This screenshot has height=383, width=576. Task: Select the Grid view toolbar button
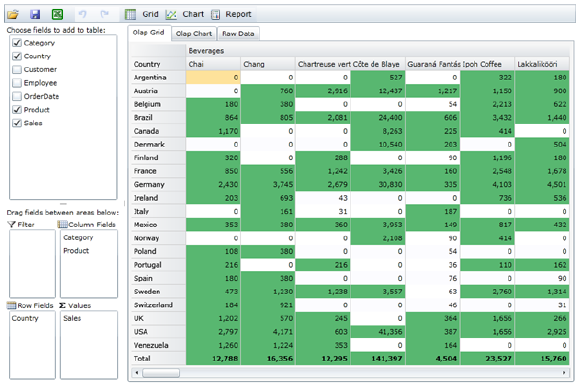coord(141,14)
